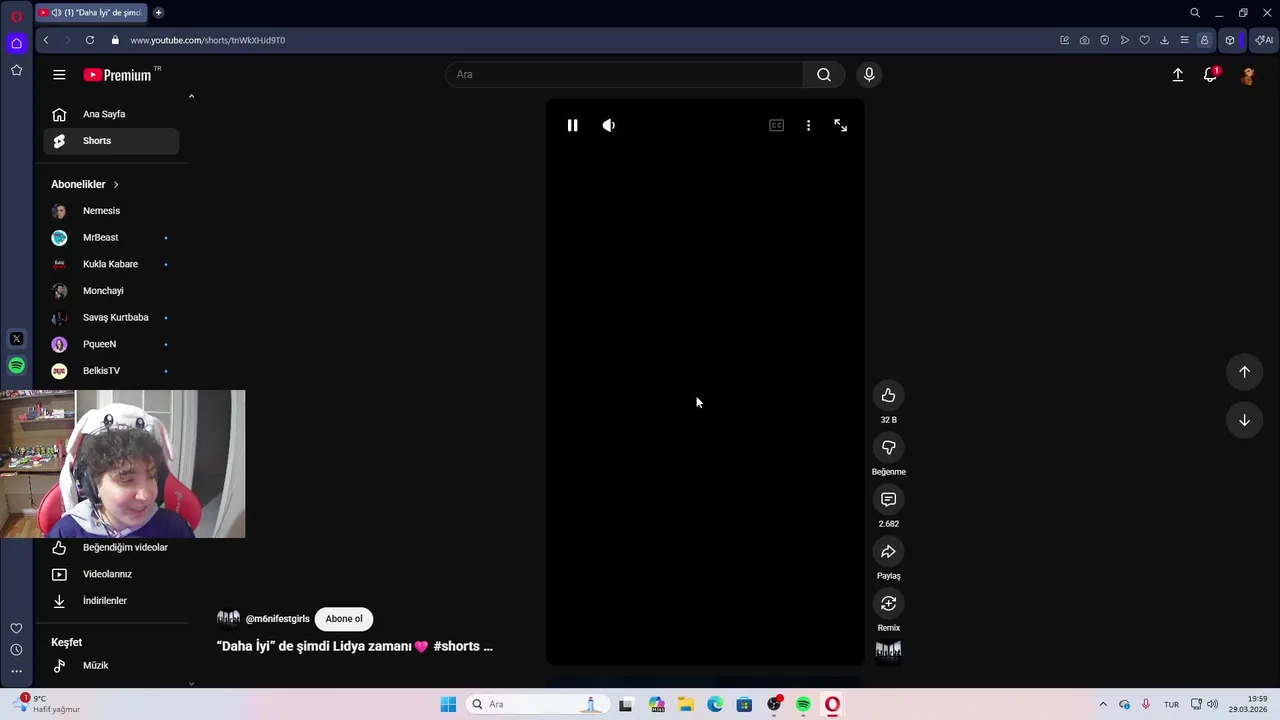Toggle closed captions on the Short
Image resolution: width=1280 pixels, height=720 pixels.
coord(776,125)
